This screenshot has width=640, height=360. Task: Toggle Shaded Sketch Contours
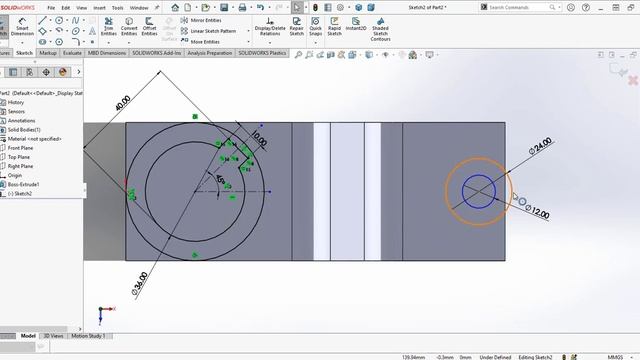click(x=380, y=29)
